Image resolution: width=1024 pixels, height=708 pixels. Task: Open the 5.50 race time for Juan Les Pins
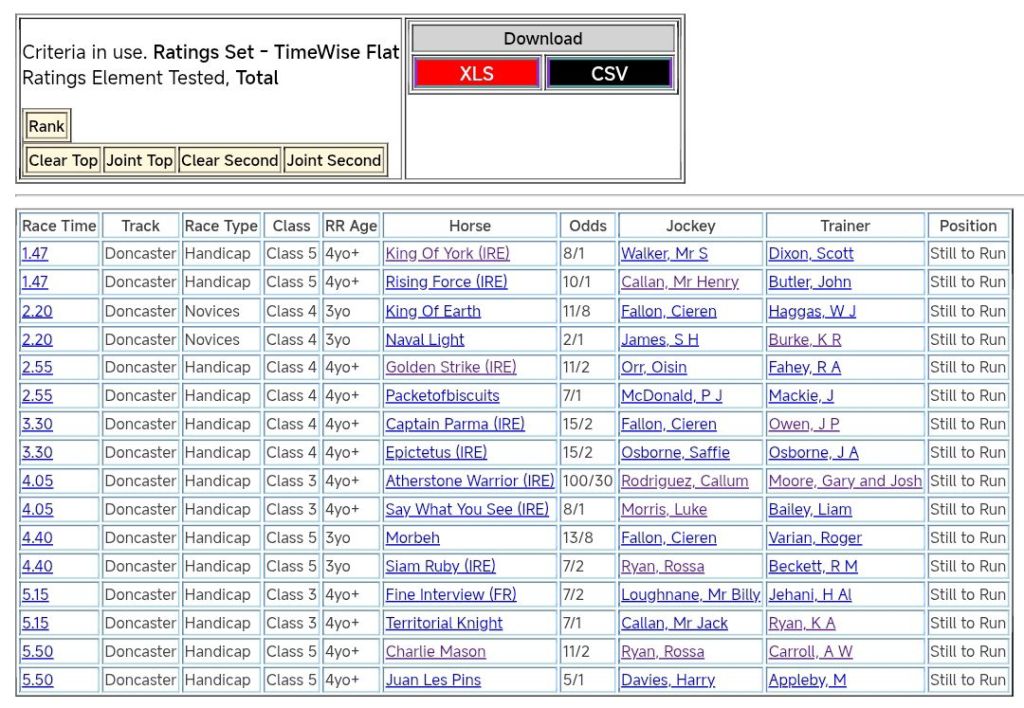point(37,680)
